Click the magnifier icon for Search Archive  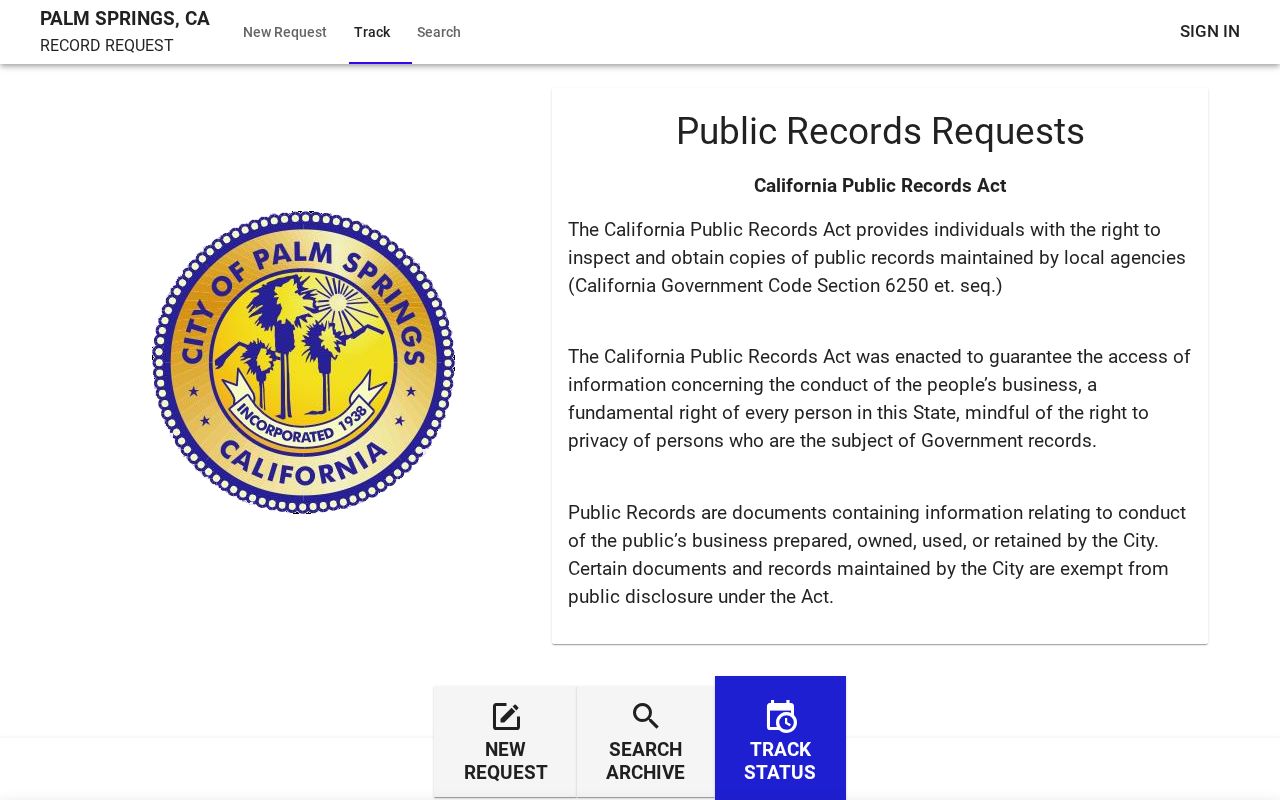click(646, 716)
